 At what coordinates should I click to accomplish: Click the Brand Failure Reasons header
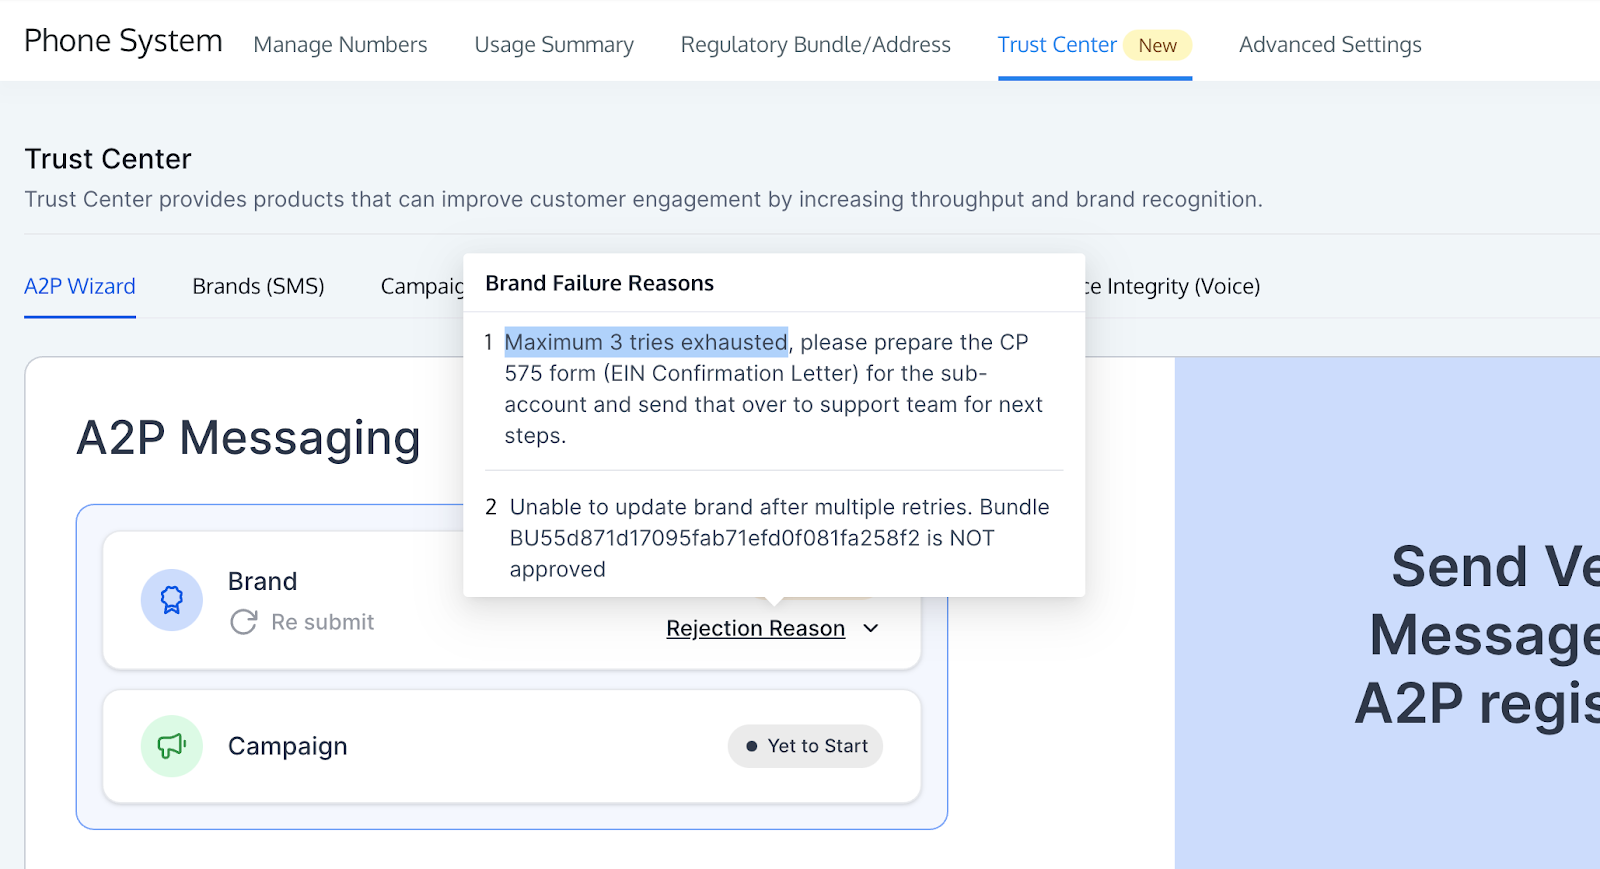[x=600, y=283]
